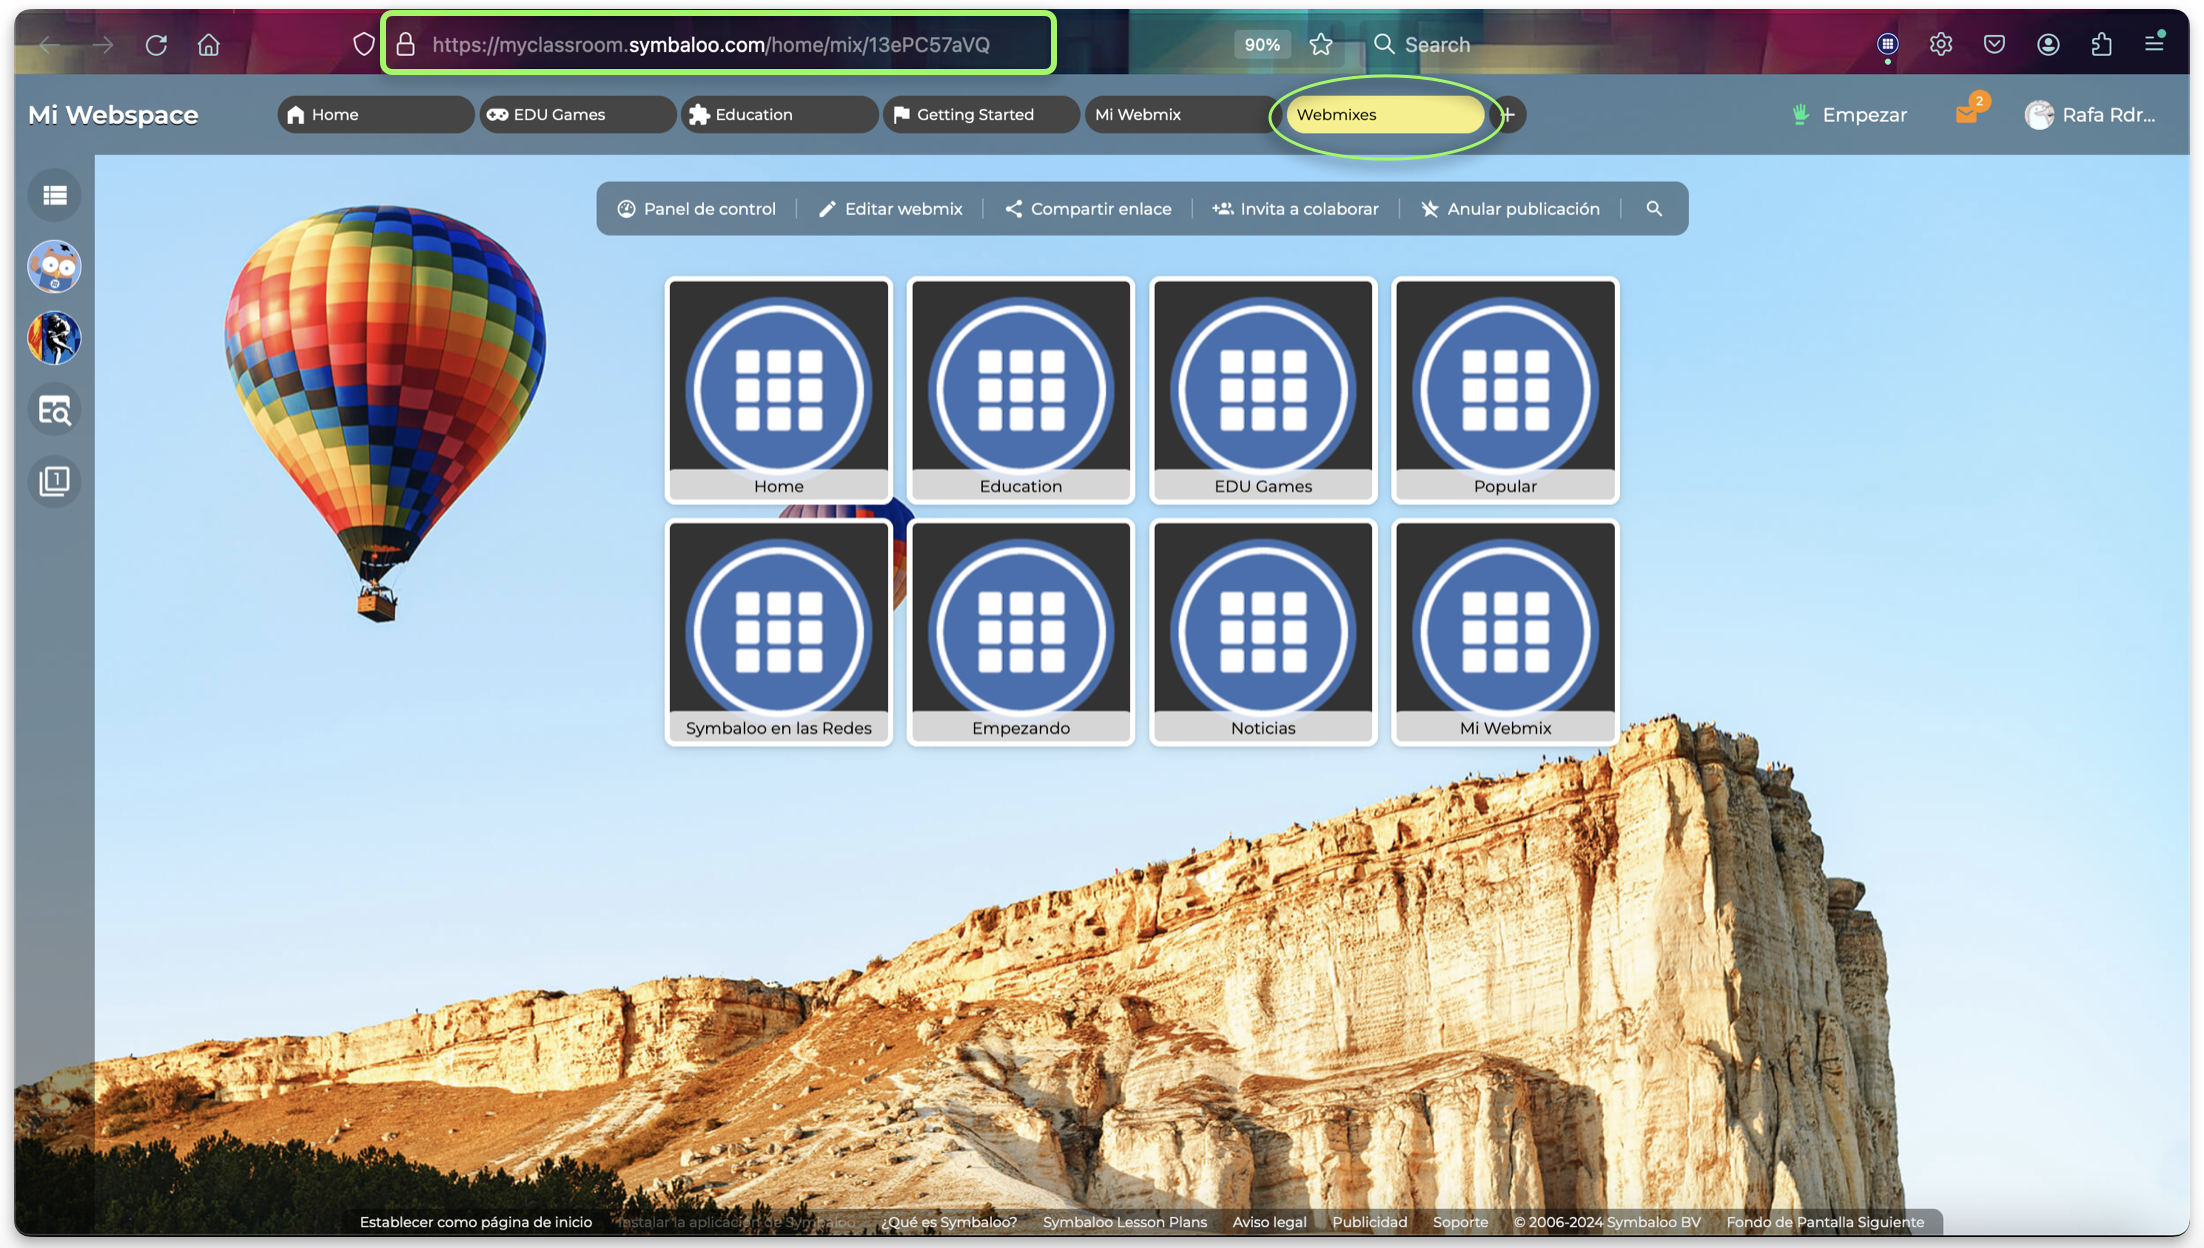Open the Popular webmix tile
This screenshot has width=2204, height=1248.
1505,389
